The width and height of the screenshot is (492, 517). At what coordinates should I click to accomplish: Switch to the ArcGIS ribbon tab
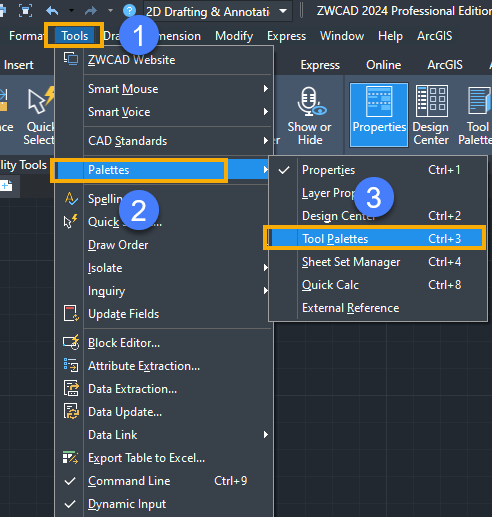click(x=445, y=65)
